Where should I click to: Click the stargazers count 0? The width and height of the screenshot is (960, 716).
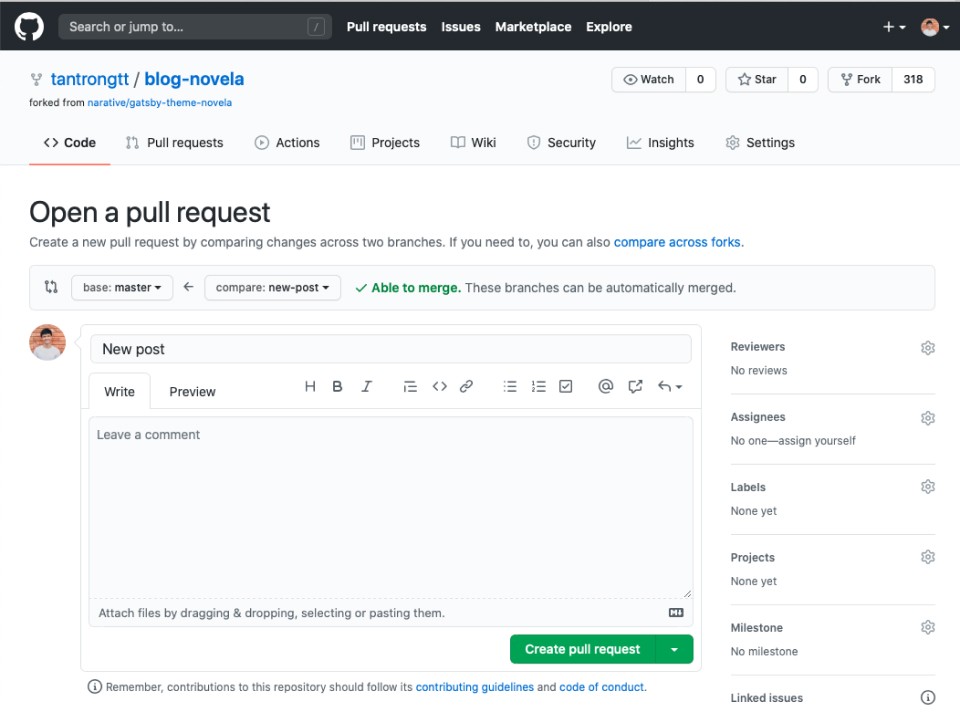[x=803, y=80]
